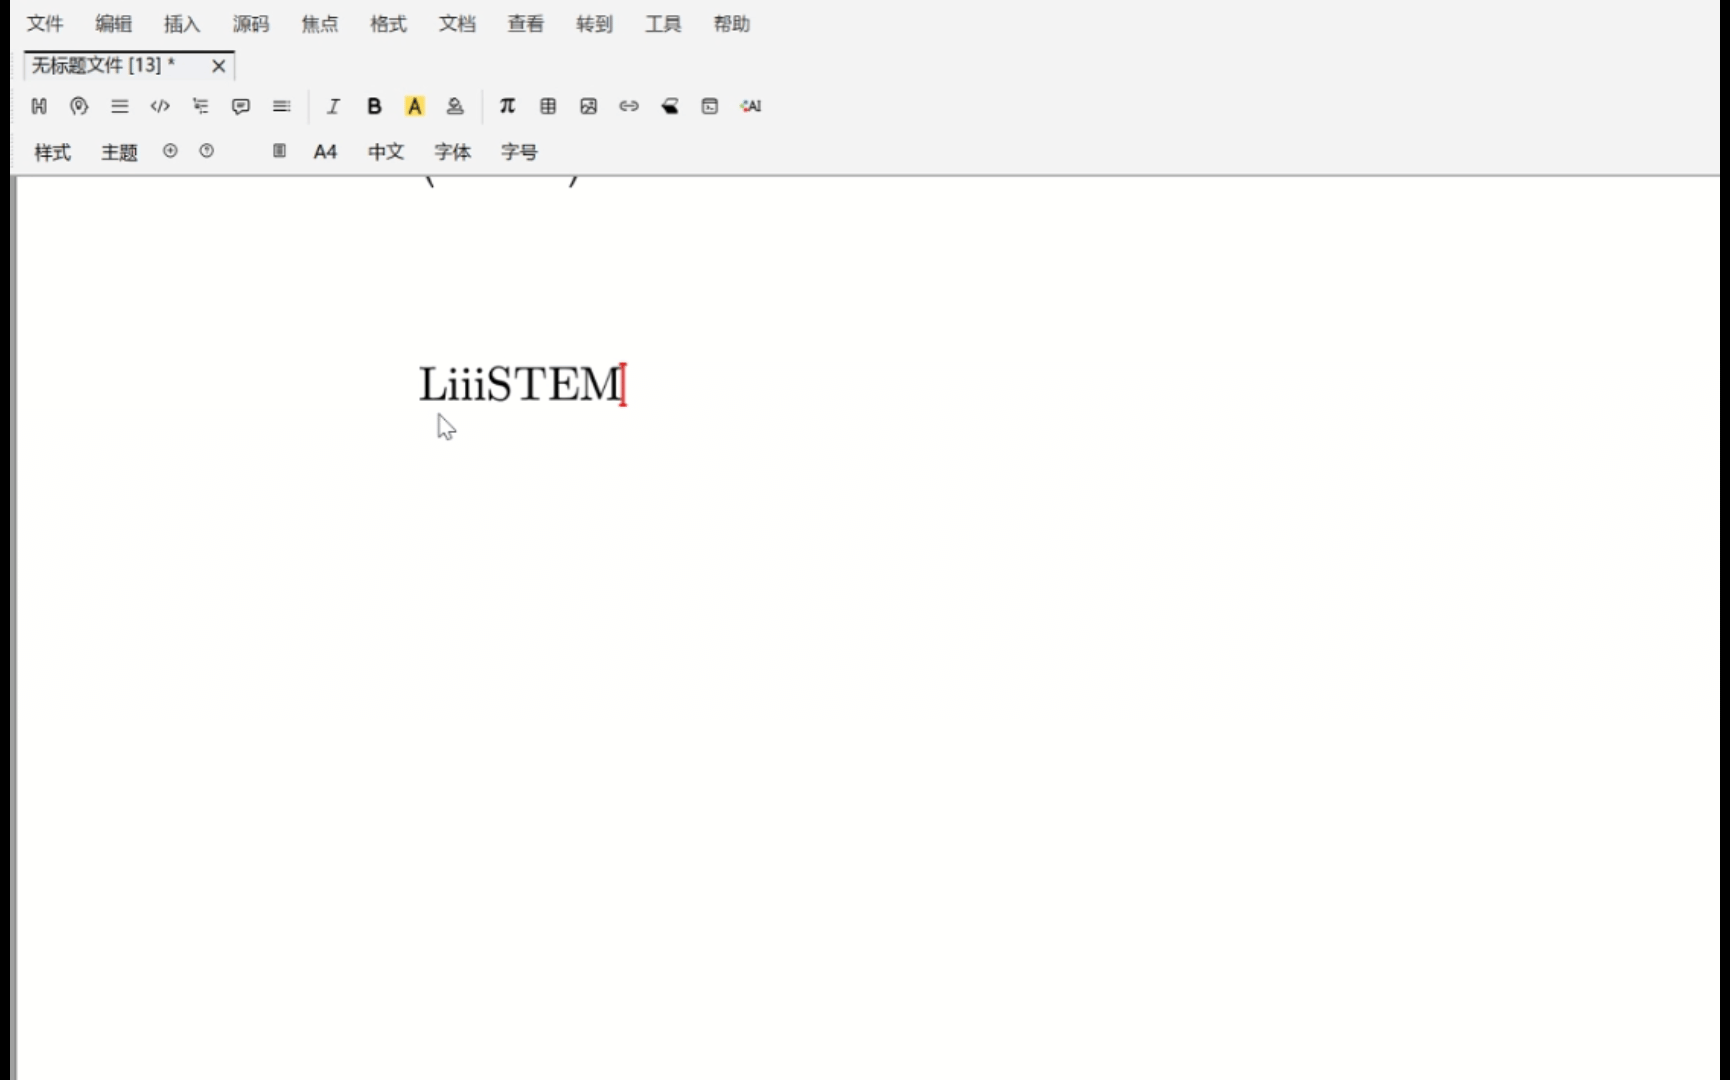Open the 字体 font dropdown
This screenshot has width=1730, height=1080.
click(x=452, y=152)
